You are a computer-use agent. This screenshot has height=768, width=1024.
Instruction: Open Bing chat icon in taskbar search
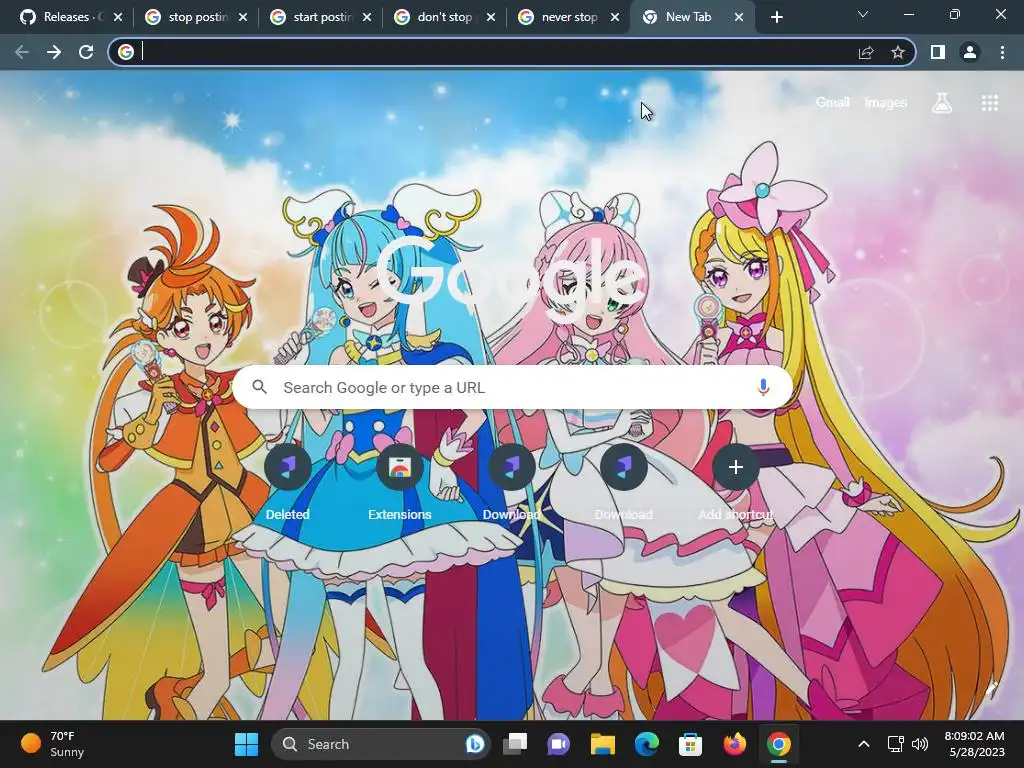click(x=475, y=744)
